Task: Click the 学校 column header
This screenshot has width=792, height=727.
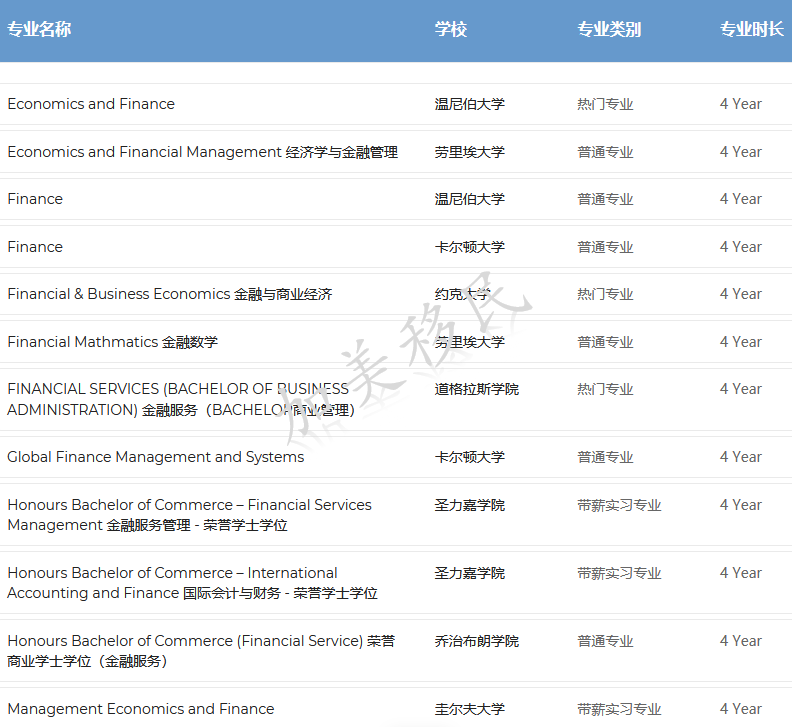Action: pyautogui.click(x=451, y=29)
